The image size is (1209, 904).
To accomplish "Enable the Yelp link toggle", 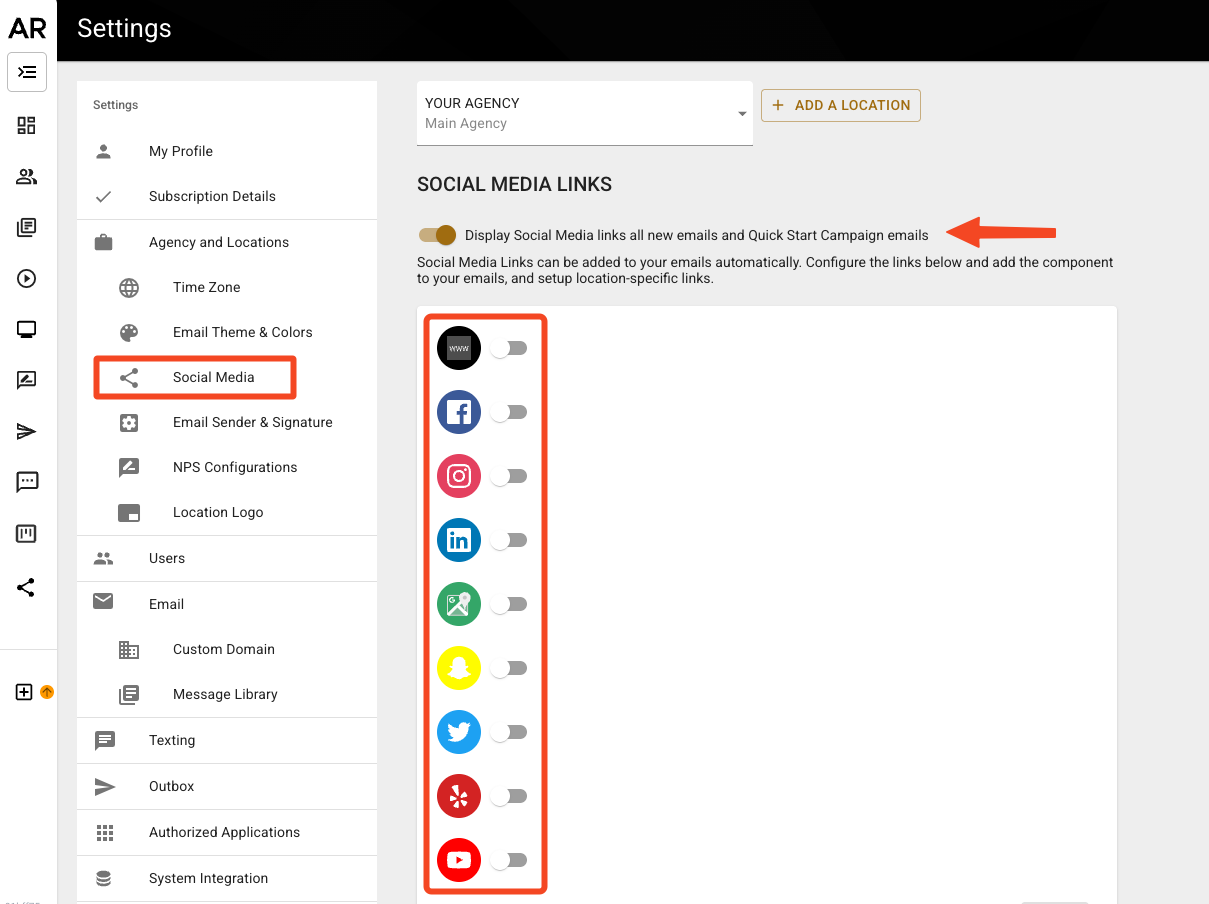I will pyautogui.click(x=509, y=796).
